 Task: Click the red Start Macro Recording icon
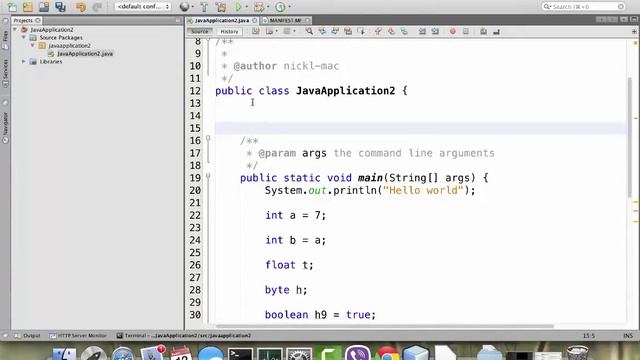pyautogui.click(x=453, y=31)
